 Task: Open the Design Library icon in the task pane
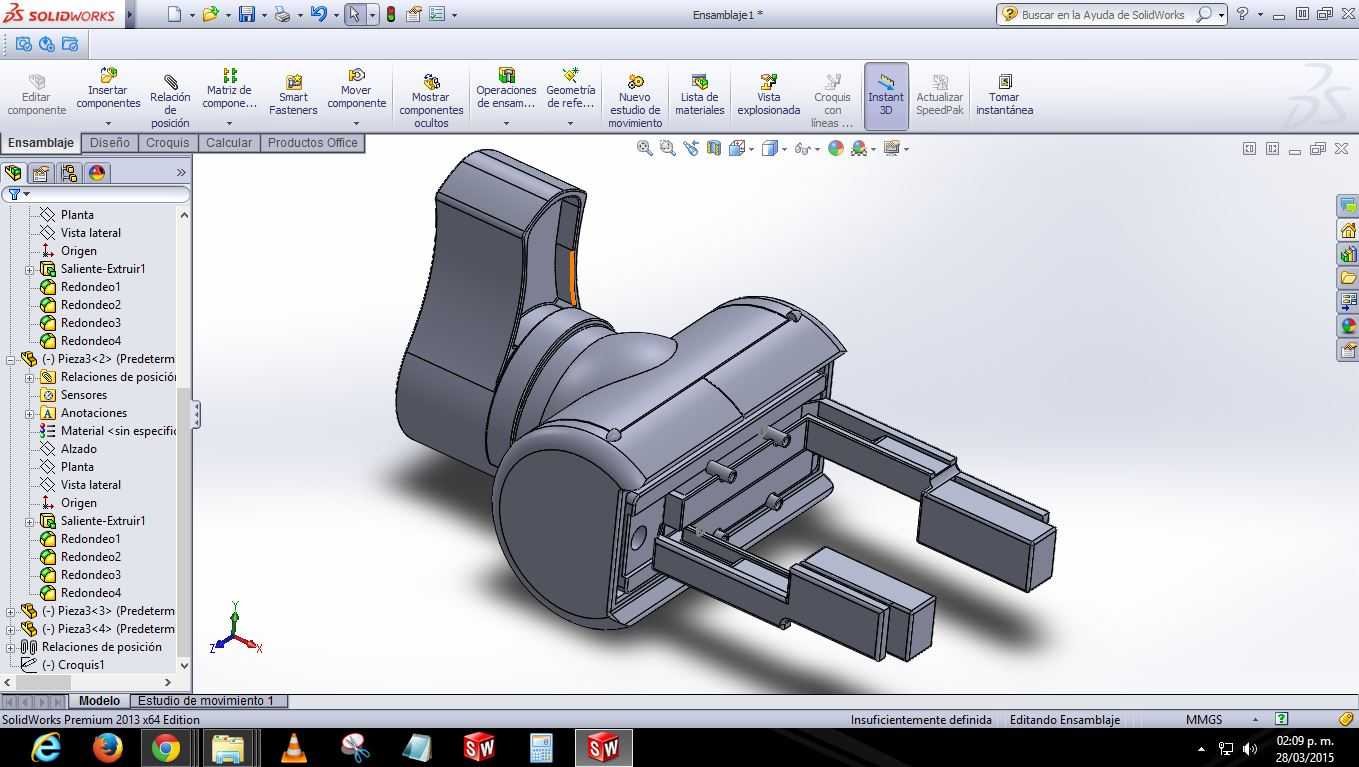point(1348,254)
